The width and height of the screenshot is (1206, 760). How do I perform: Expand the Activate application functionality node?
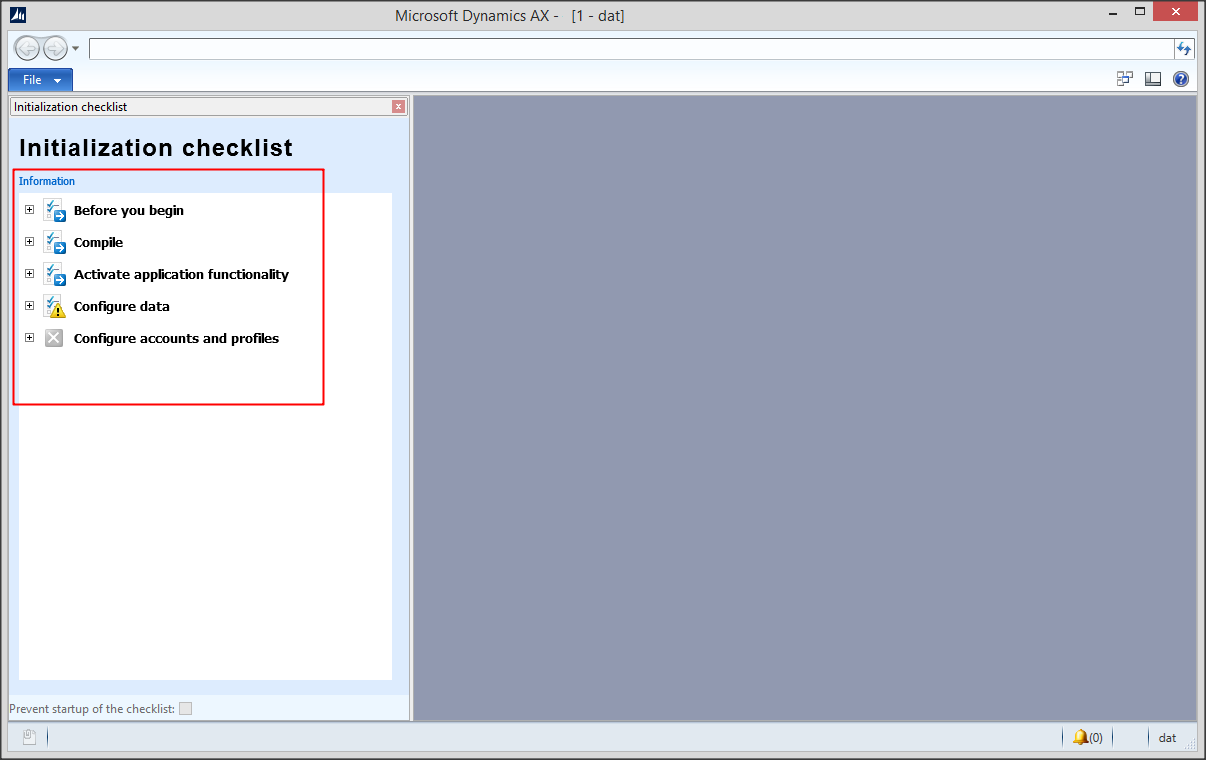click(29, 274)
